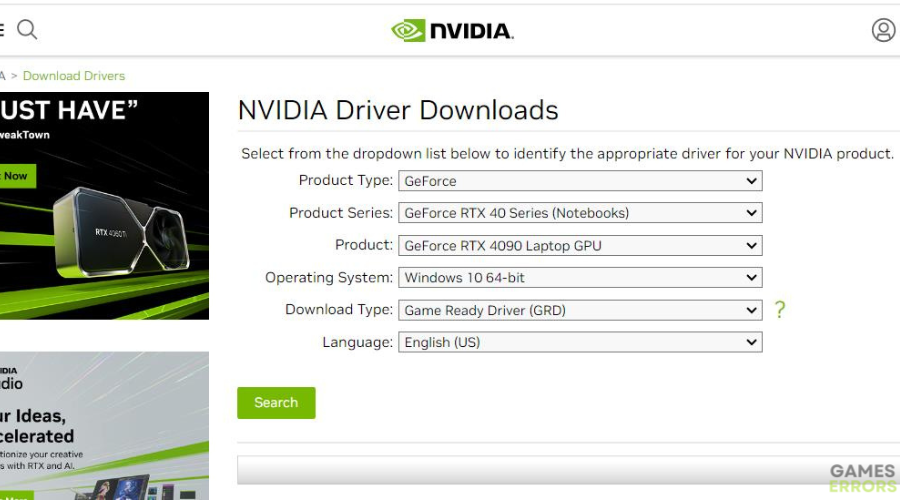Open the user account profile icon
The width and height of the screenshot is (900, 500).
(x=883, y=30)
